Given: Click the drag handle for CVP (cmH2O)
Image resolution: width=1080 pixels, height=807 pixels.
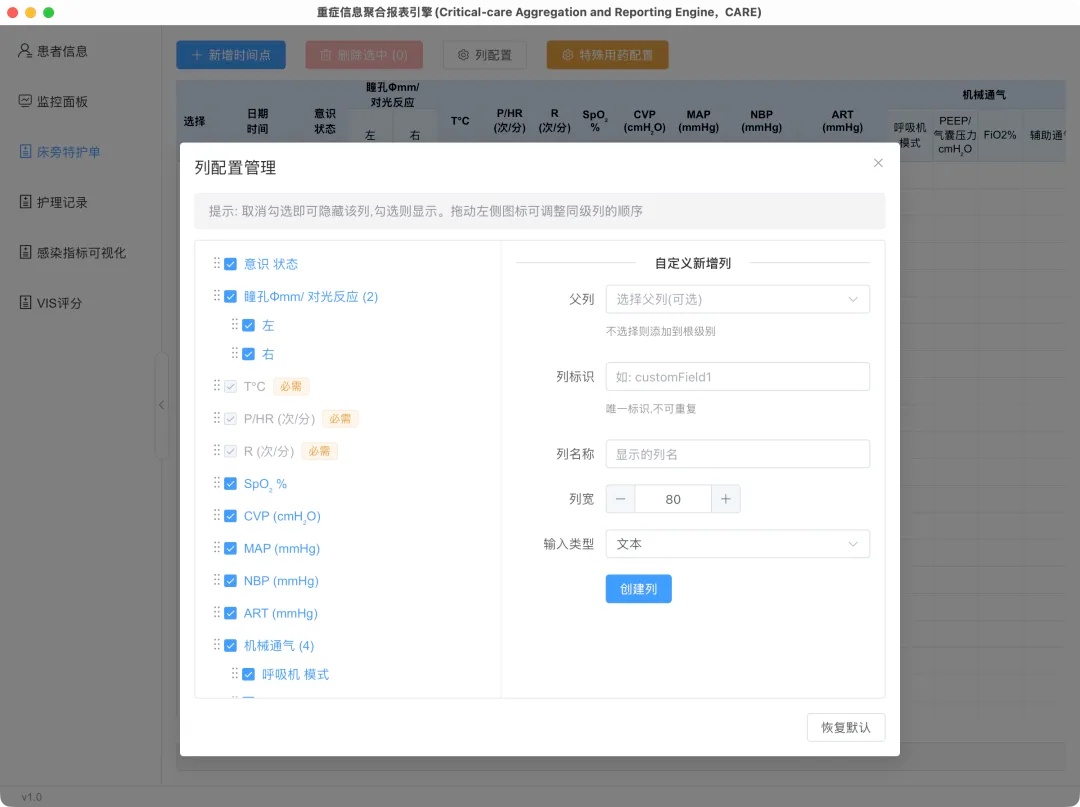Looking at the screenshot, I should 216,514.
